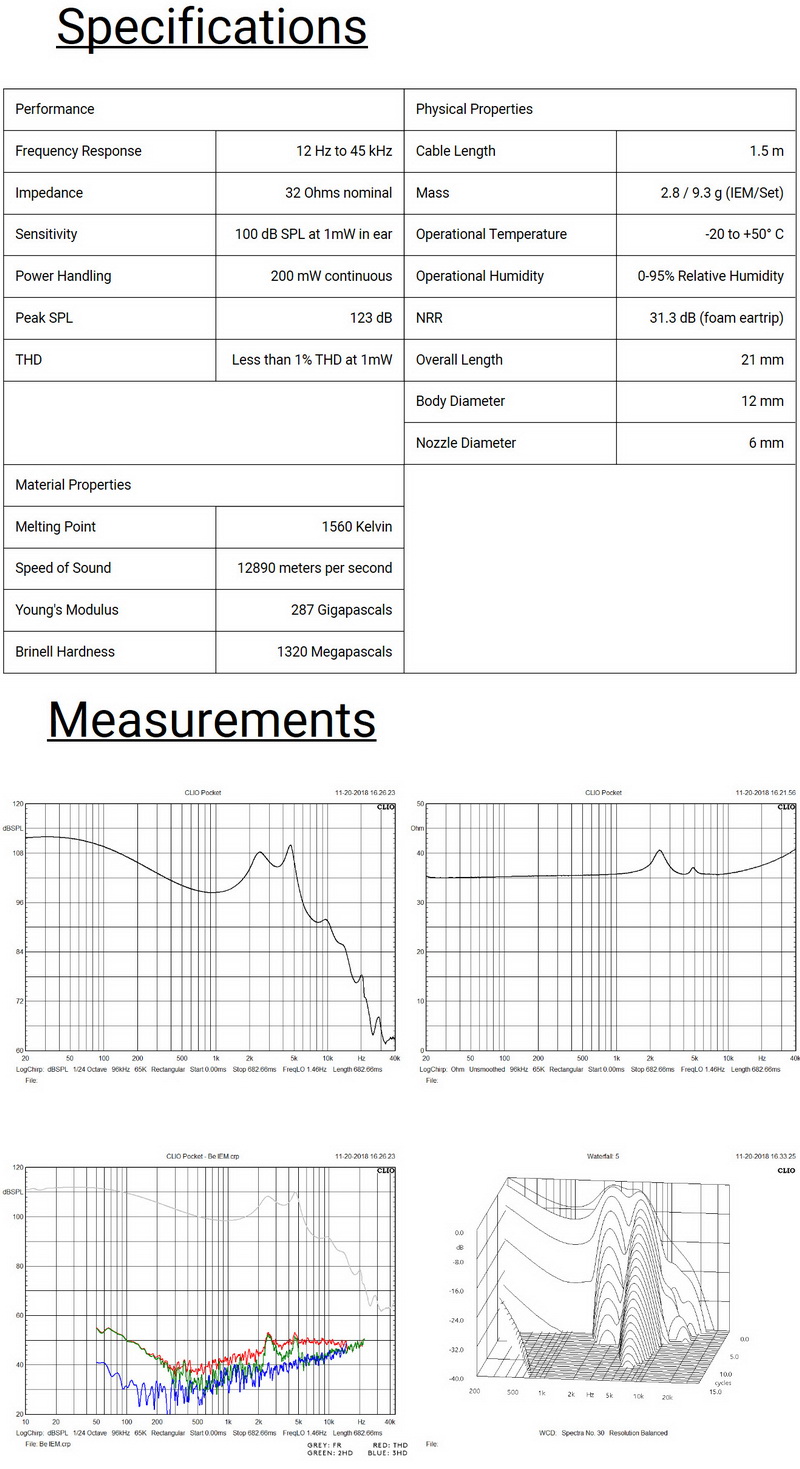
Task: Click the Frequency Response label cell
Action: [x=110, y=151]
